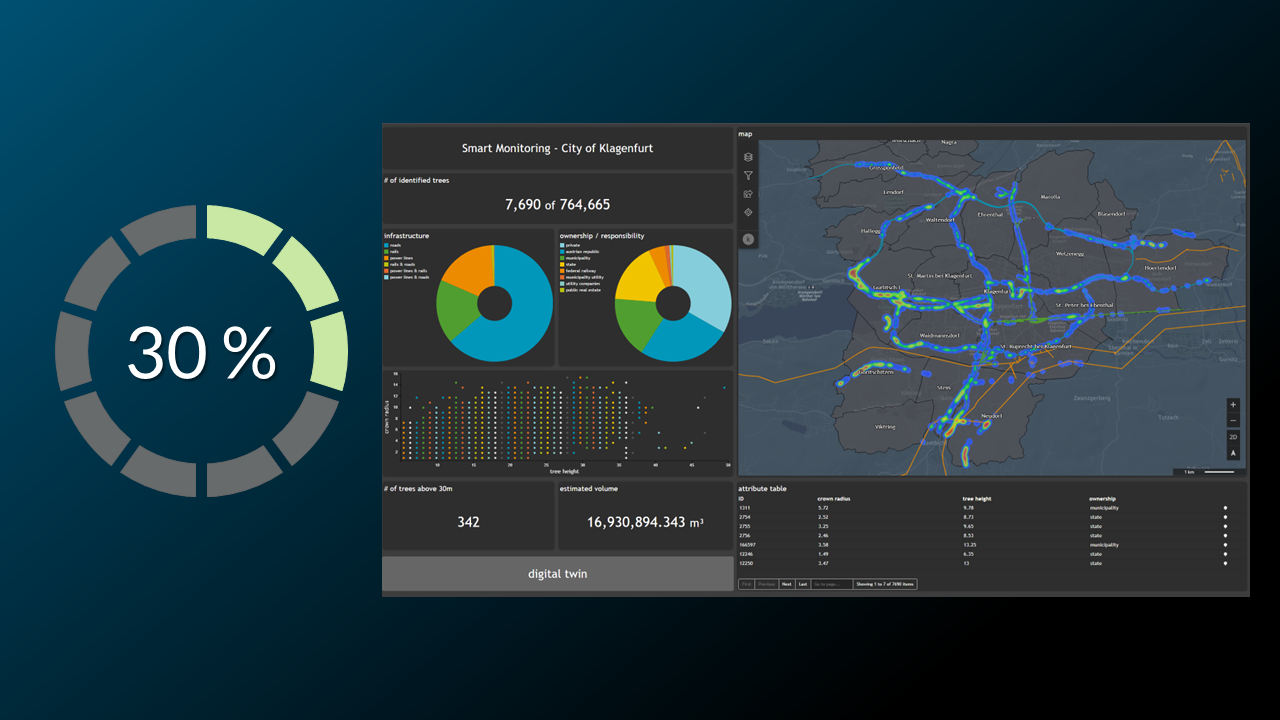Sort table by tree height column header
This screenshot has width=1280, height=720.
[976, 498]
